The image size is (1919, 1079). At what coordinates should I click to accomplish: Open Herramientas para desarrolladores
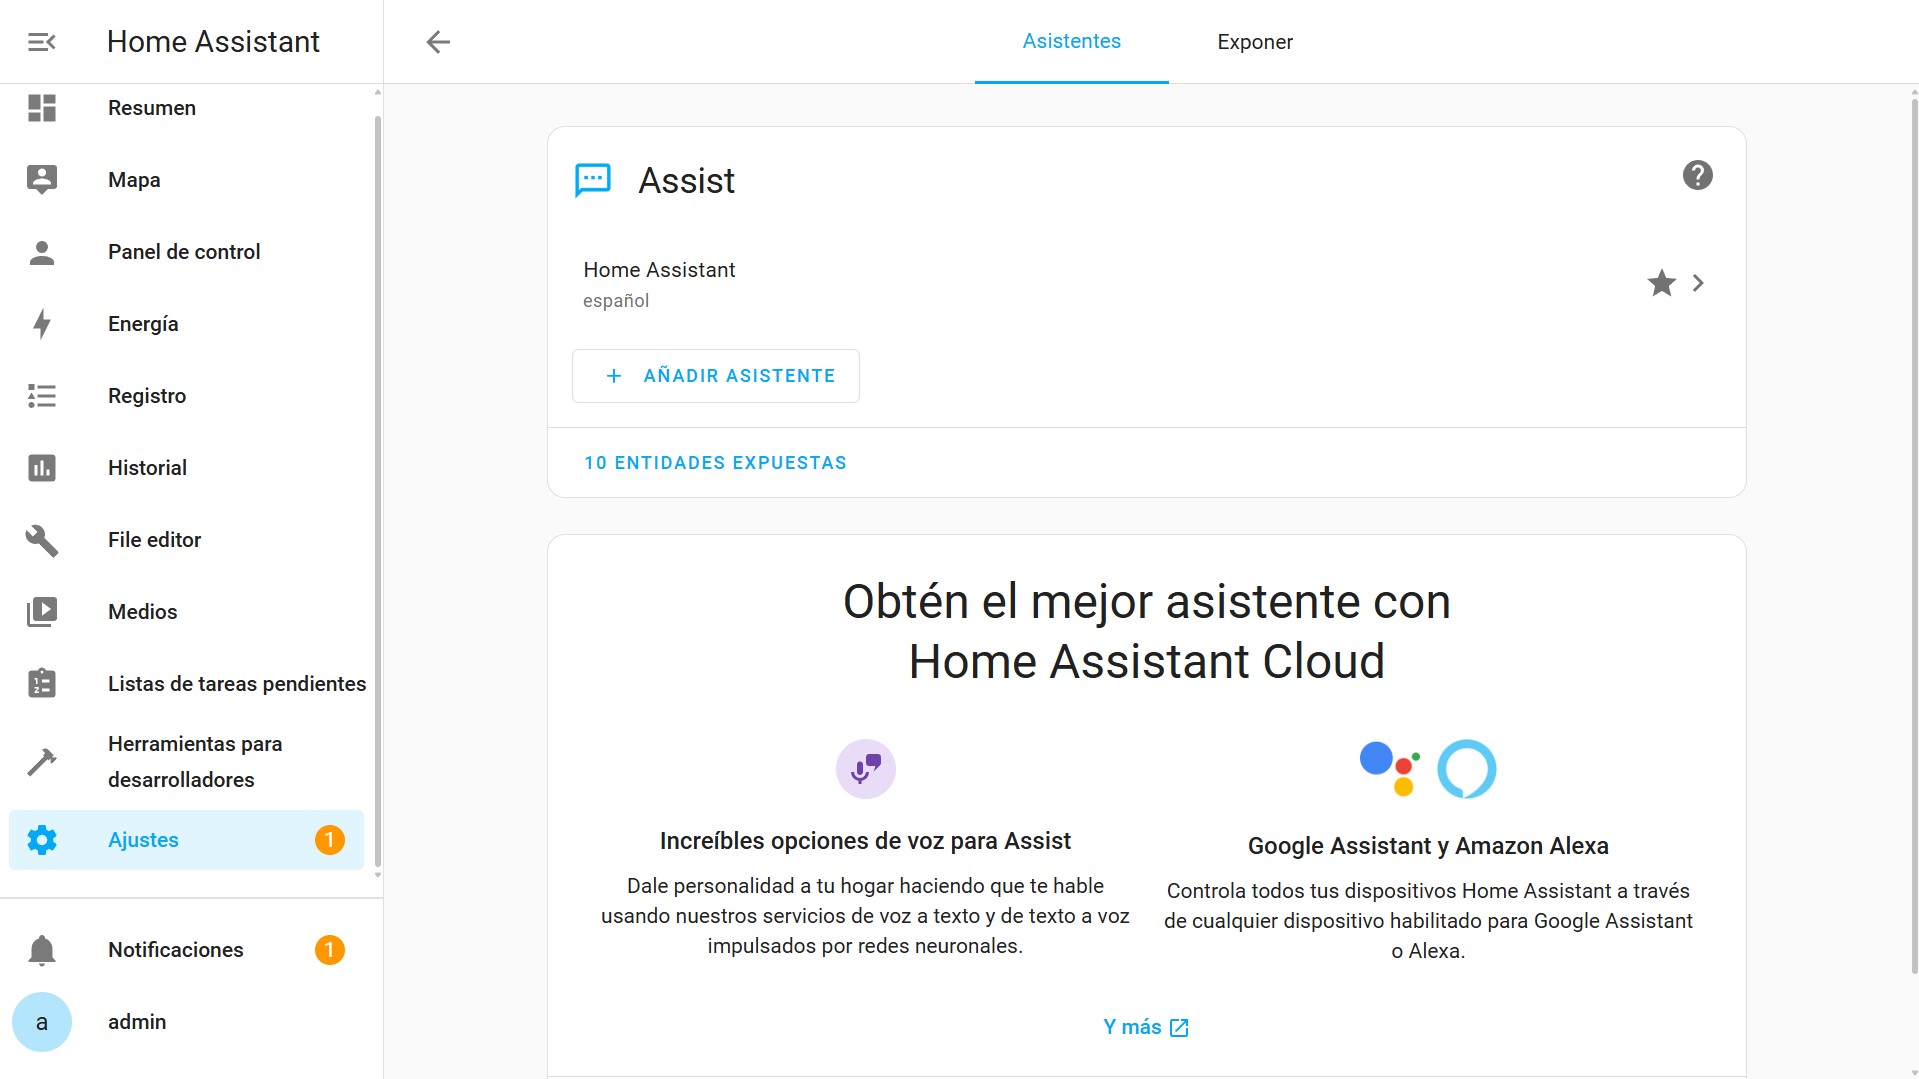41,761
